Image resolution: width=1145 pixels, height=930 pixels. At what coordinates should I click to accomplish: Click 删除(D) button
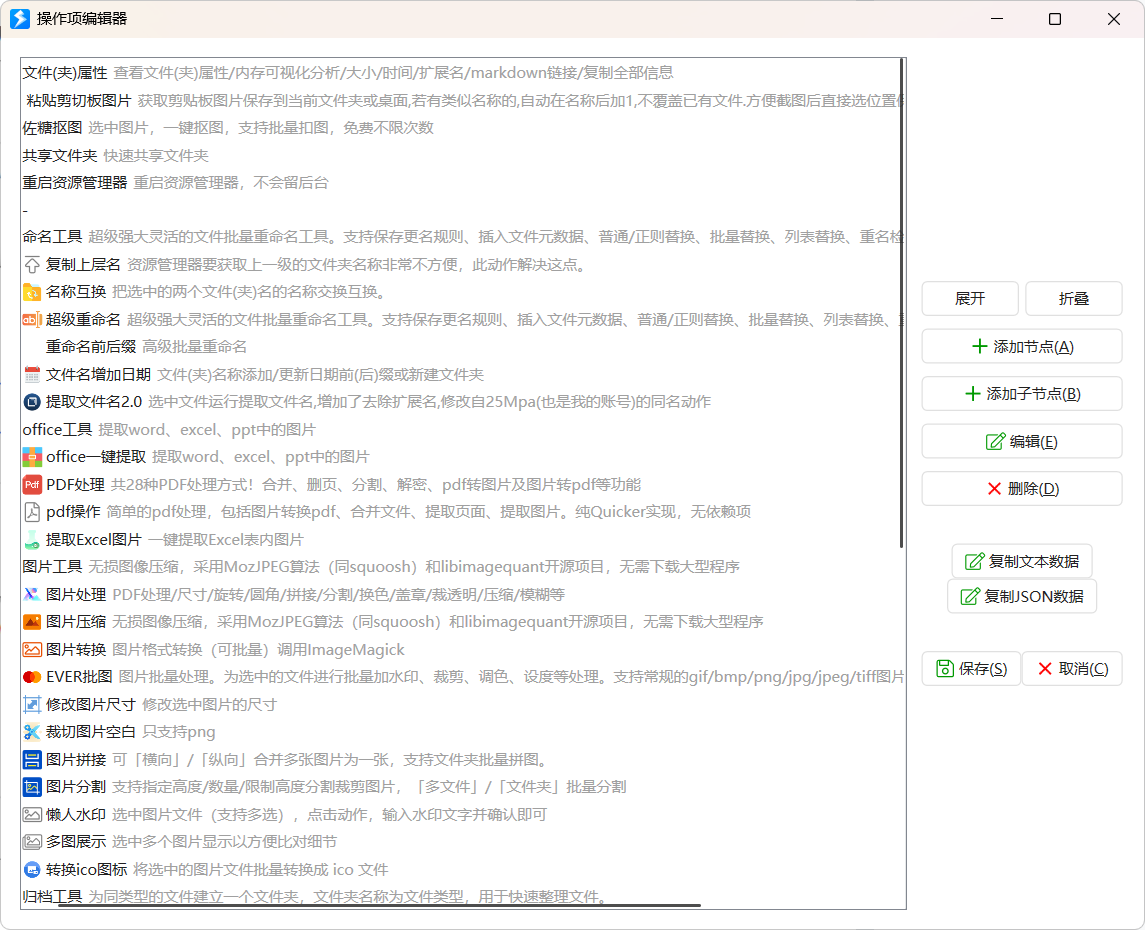point(1022,489)
